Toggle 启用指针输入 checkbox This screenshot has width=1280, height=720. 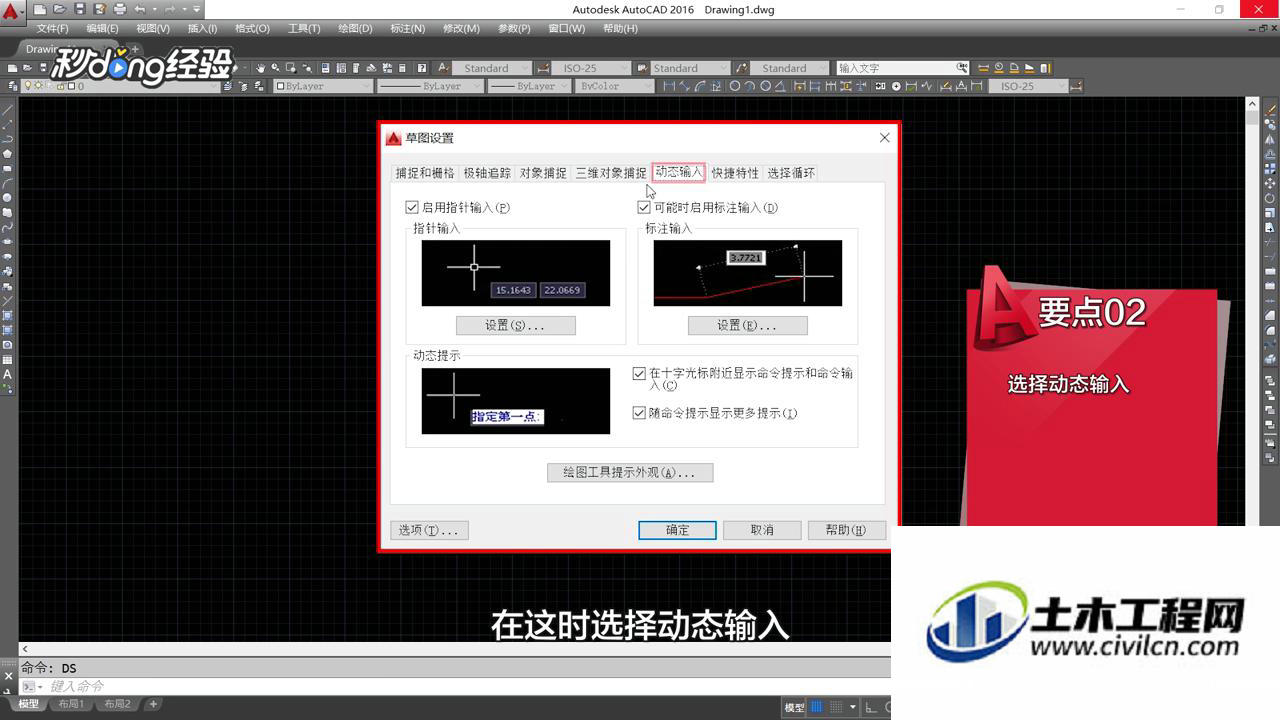(411, 208)
